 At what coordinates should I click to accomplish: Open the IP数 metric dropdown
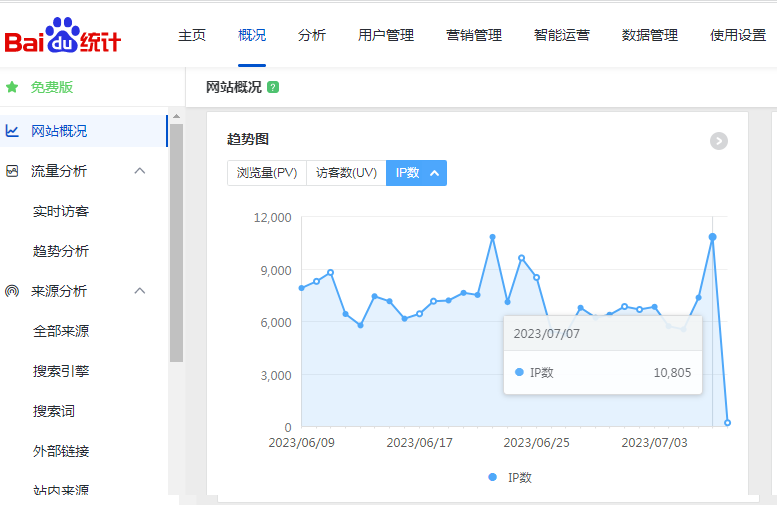[416, 173]
